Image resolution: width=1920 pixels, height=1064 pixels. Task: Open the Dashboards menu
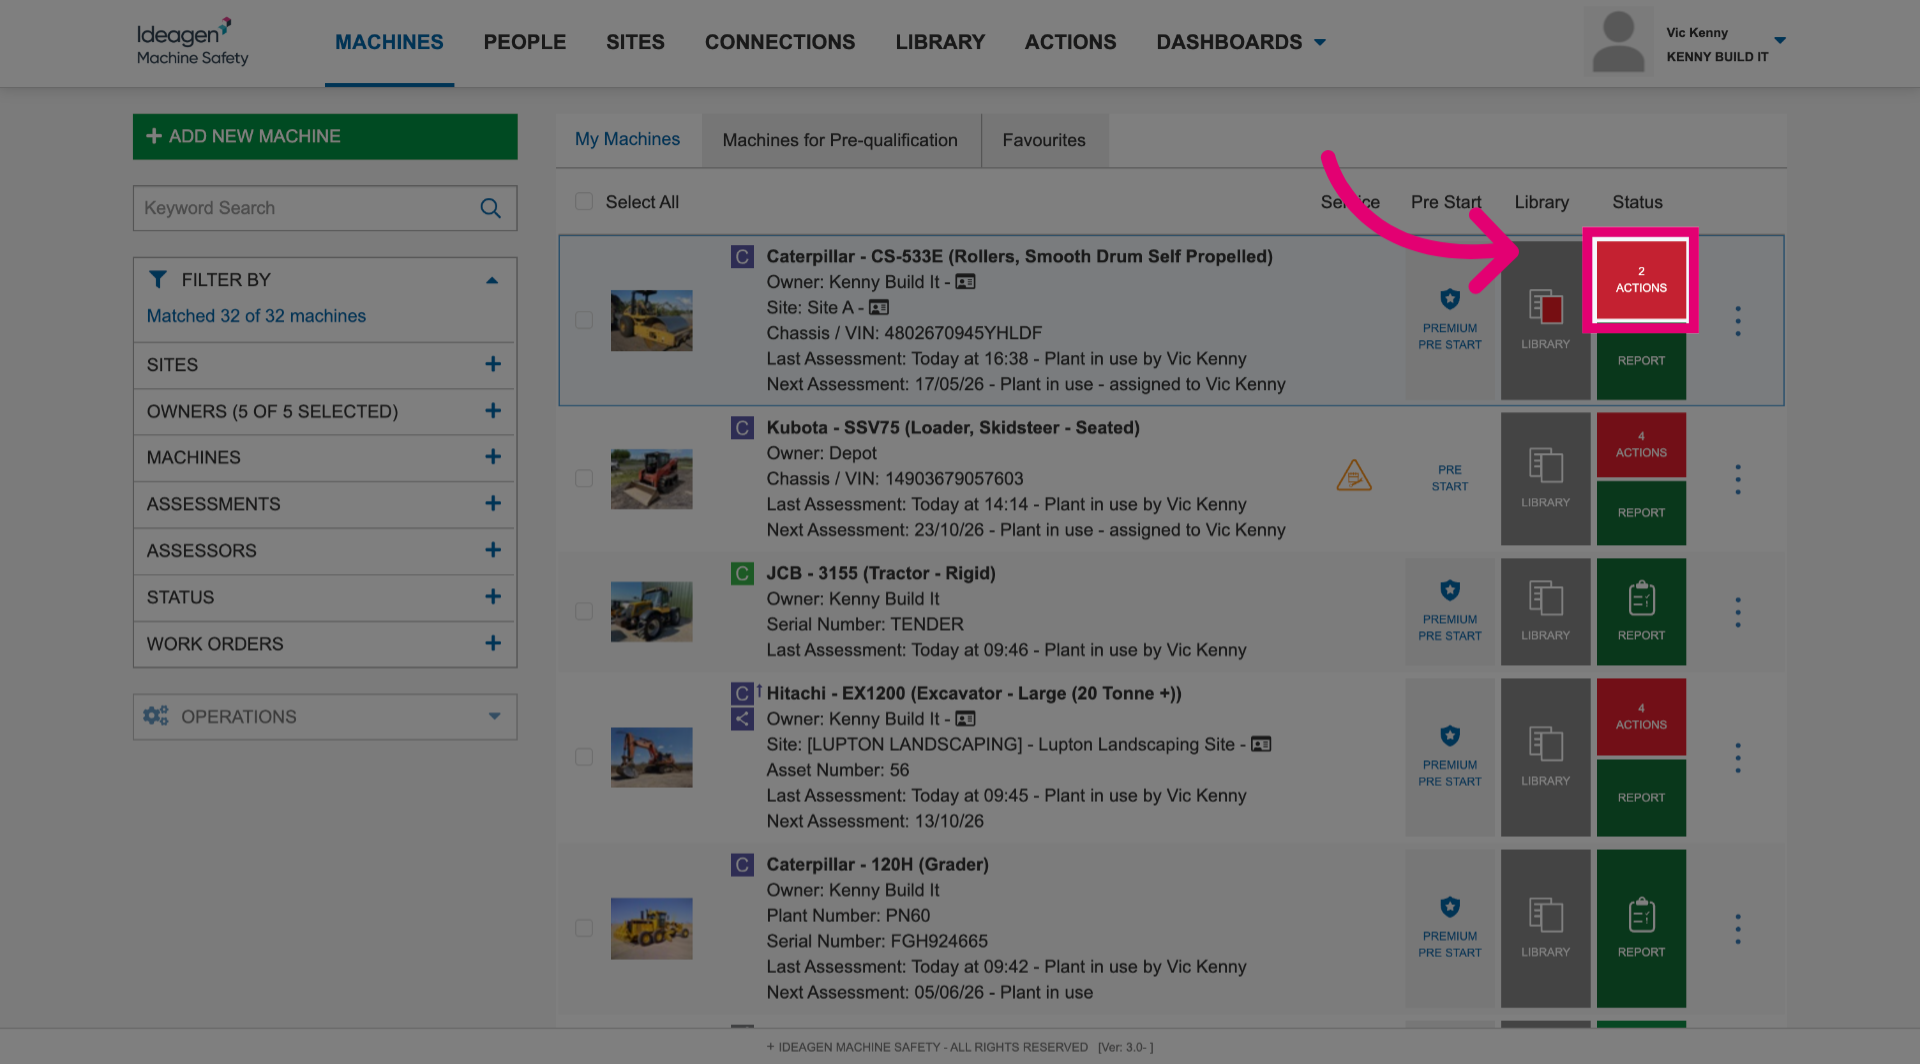tap(1241, 42)
